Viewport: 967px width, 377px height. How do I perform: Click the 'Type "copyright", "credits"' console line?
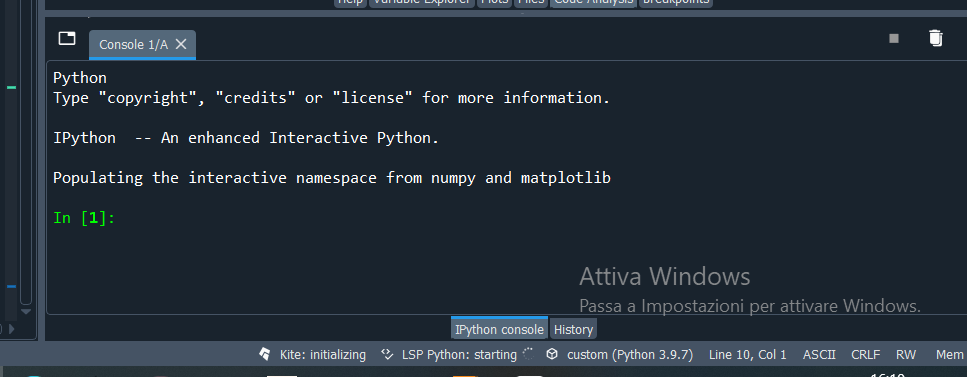331,98
